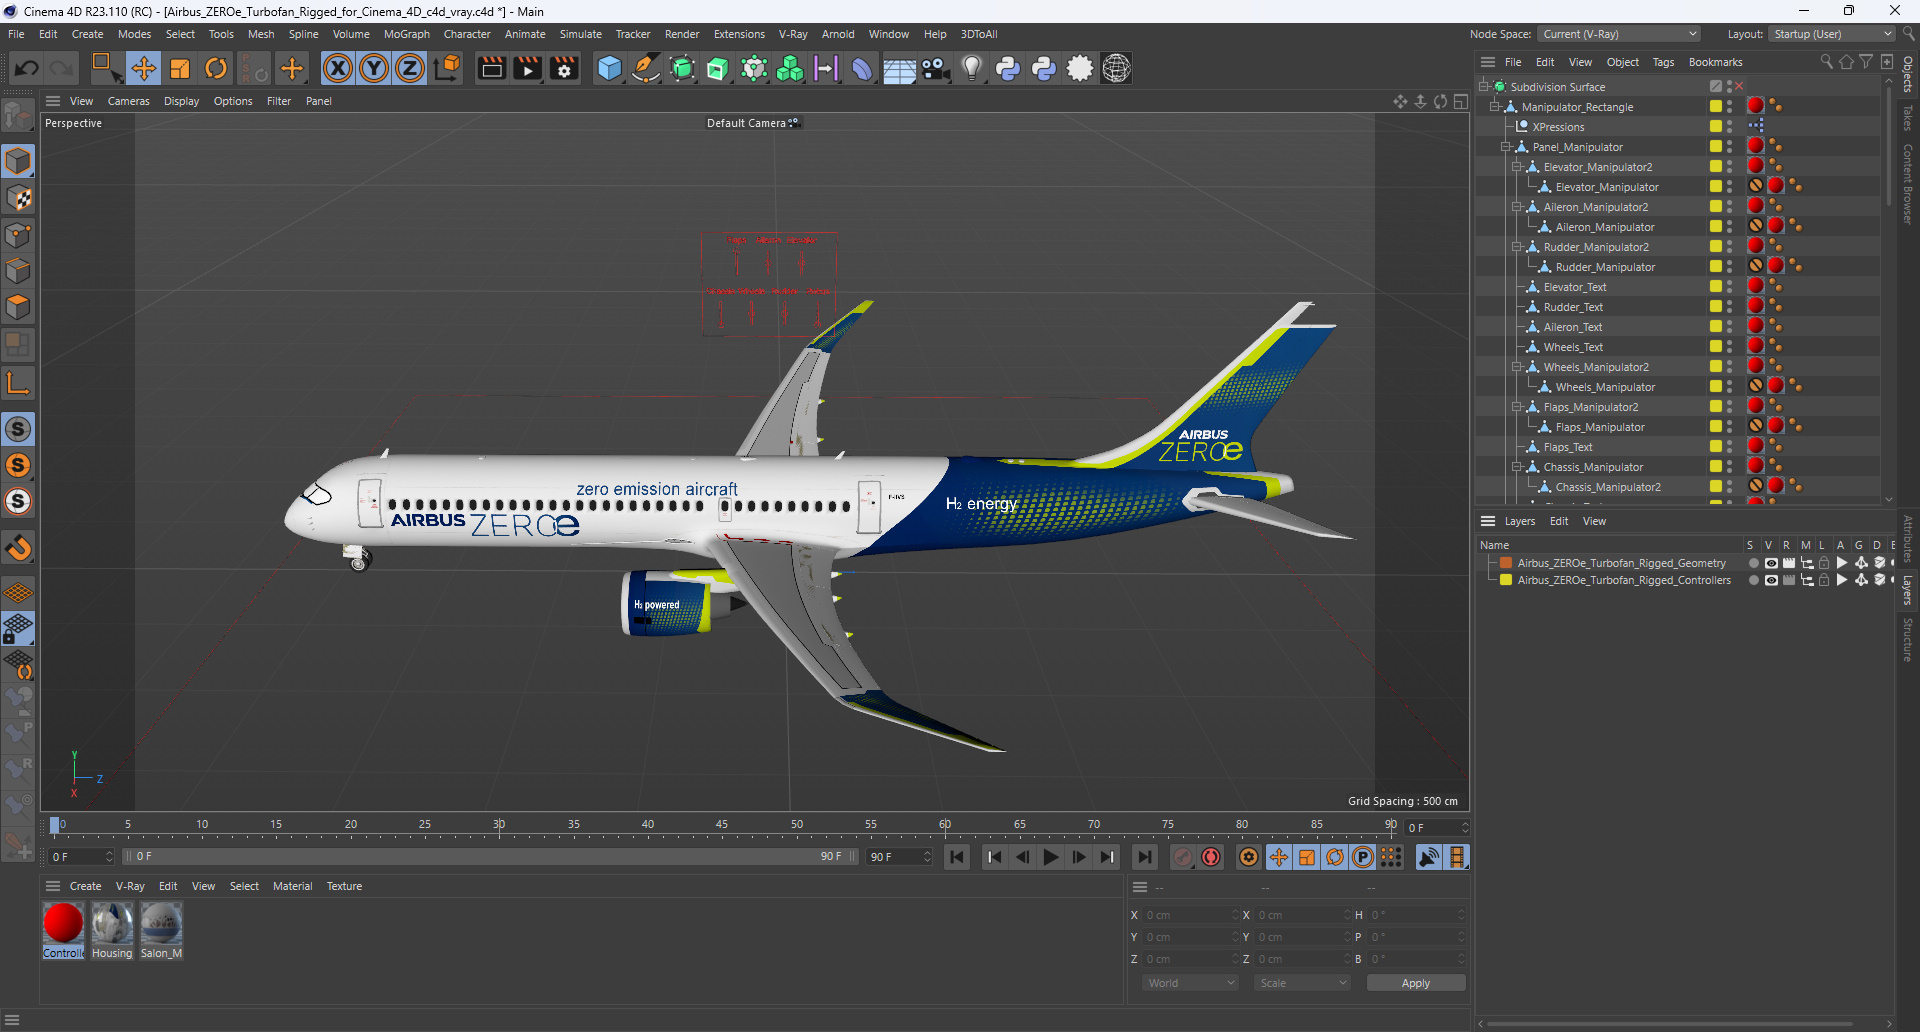
Task: Go to start of timeline
Action: (x=957, y=857)
